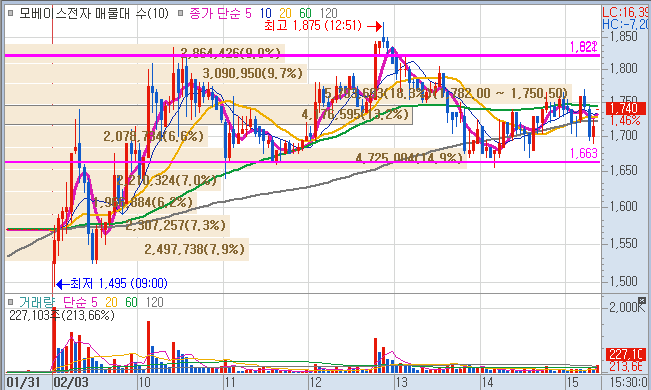The width and height of the screenshot is (651, 390).
Task: Click the LC:16.39 label
Action: 626,12
